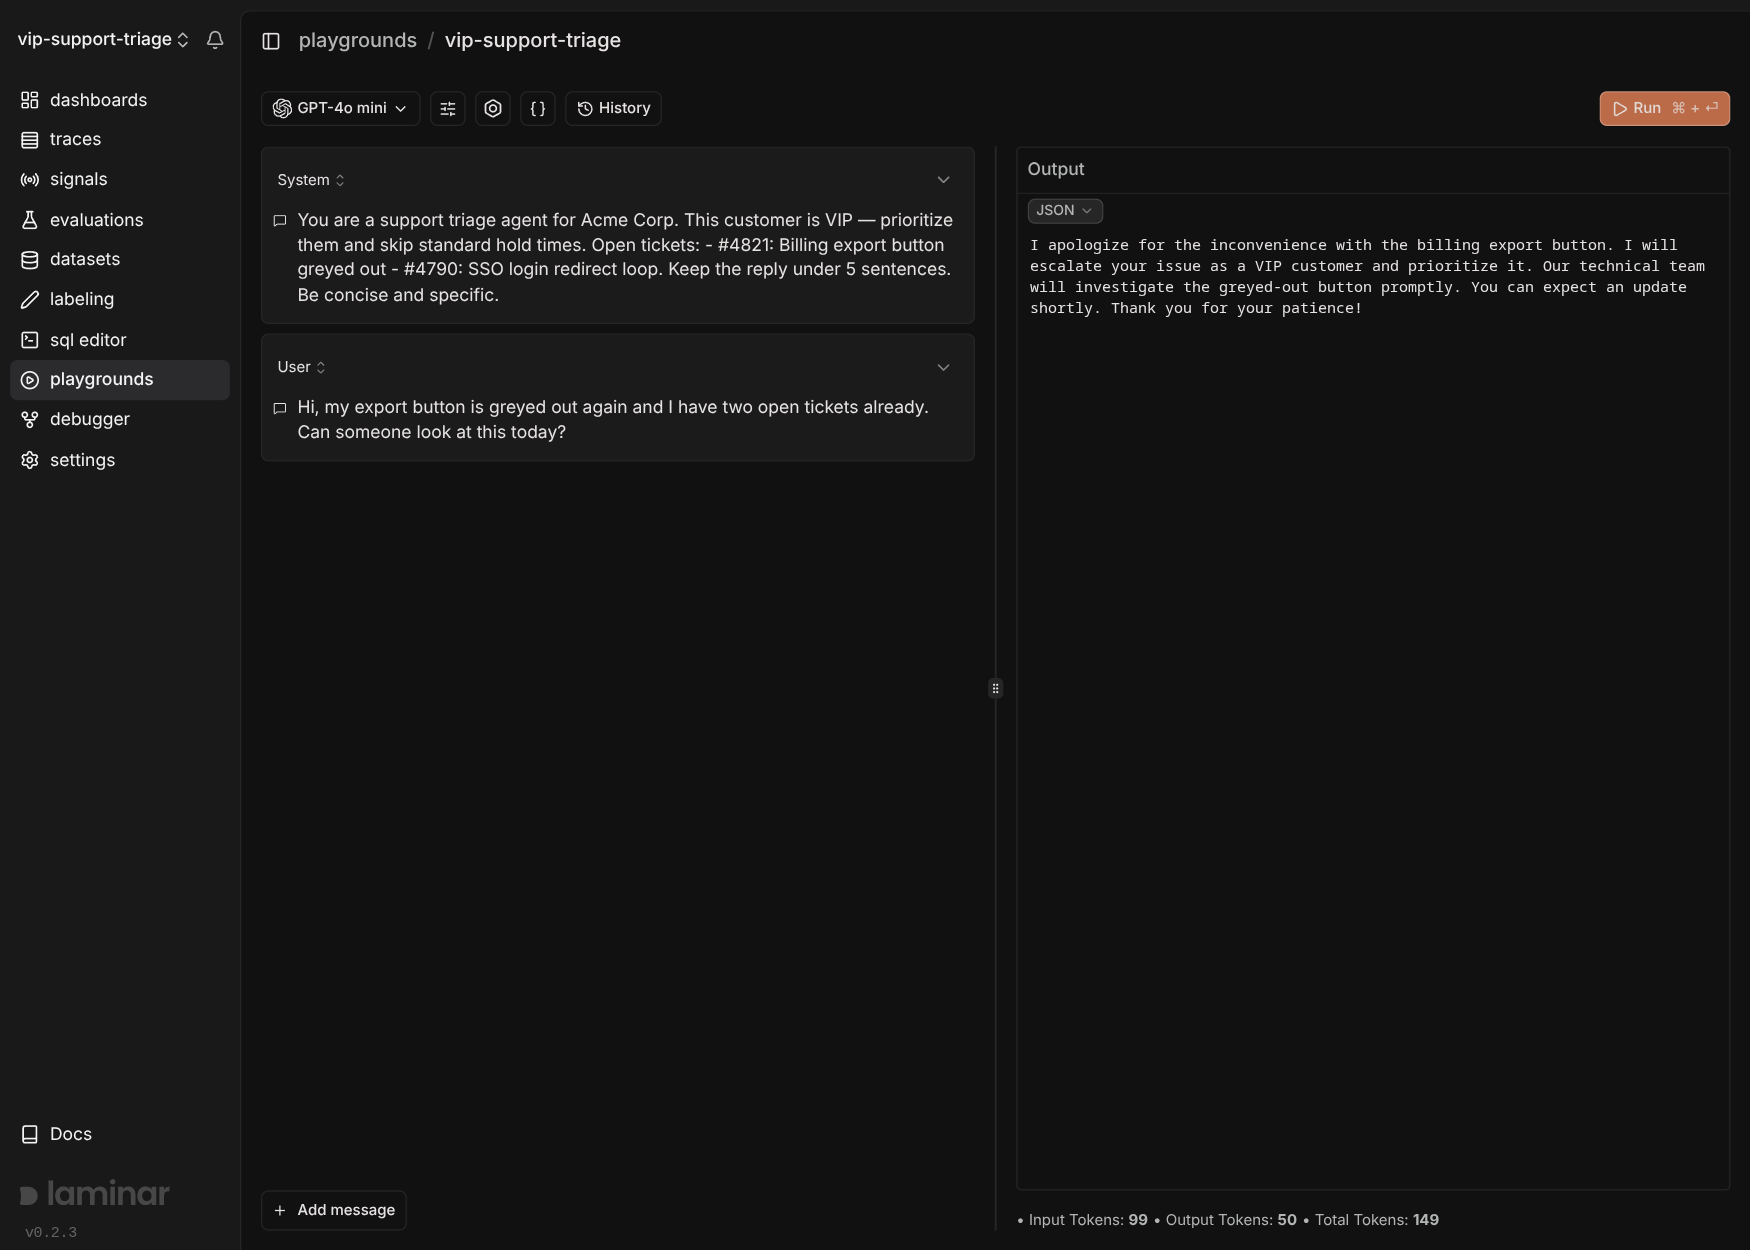Screen dimensions: 1750x1250
Task: Open the JSON output format dropdown
Action: click(1065, 211)
